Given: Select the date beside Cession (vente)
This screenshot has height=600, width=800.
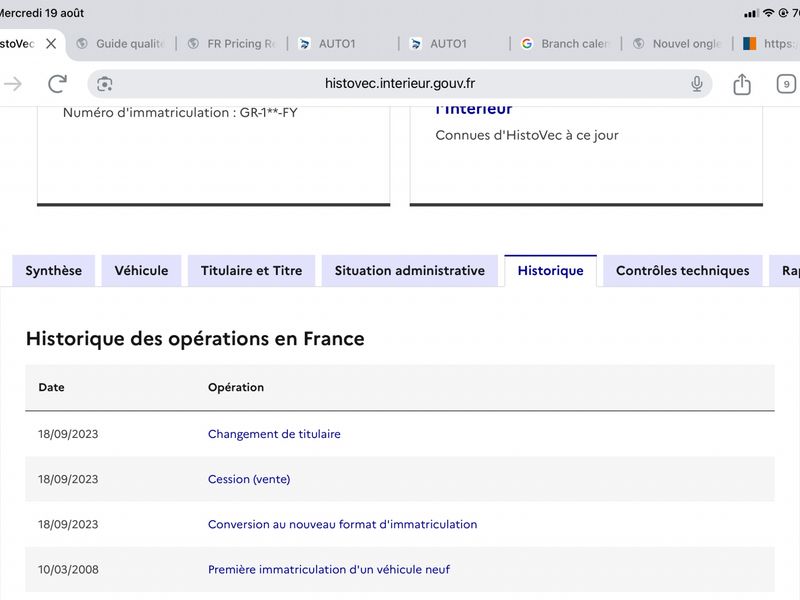Looking at the screenshot, I should (x=68, y=479).
